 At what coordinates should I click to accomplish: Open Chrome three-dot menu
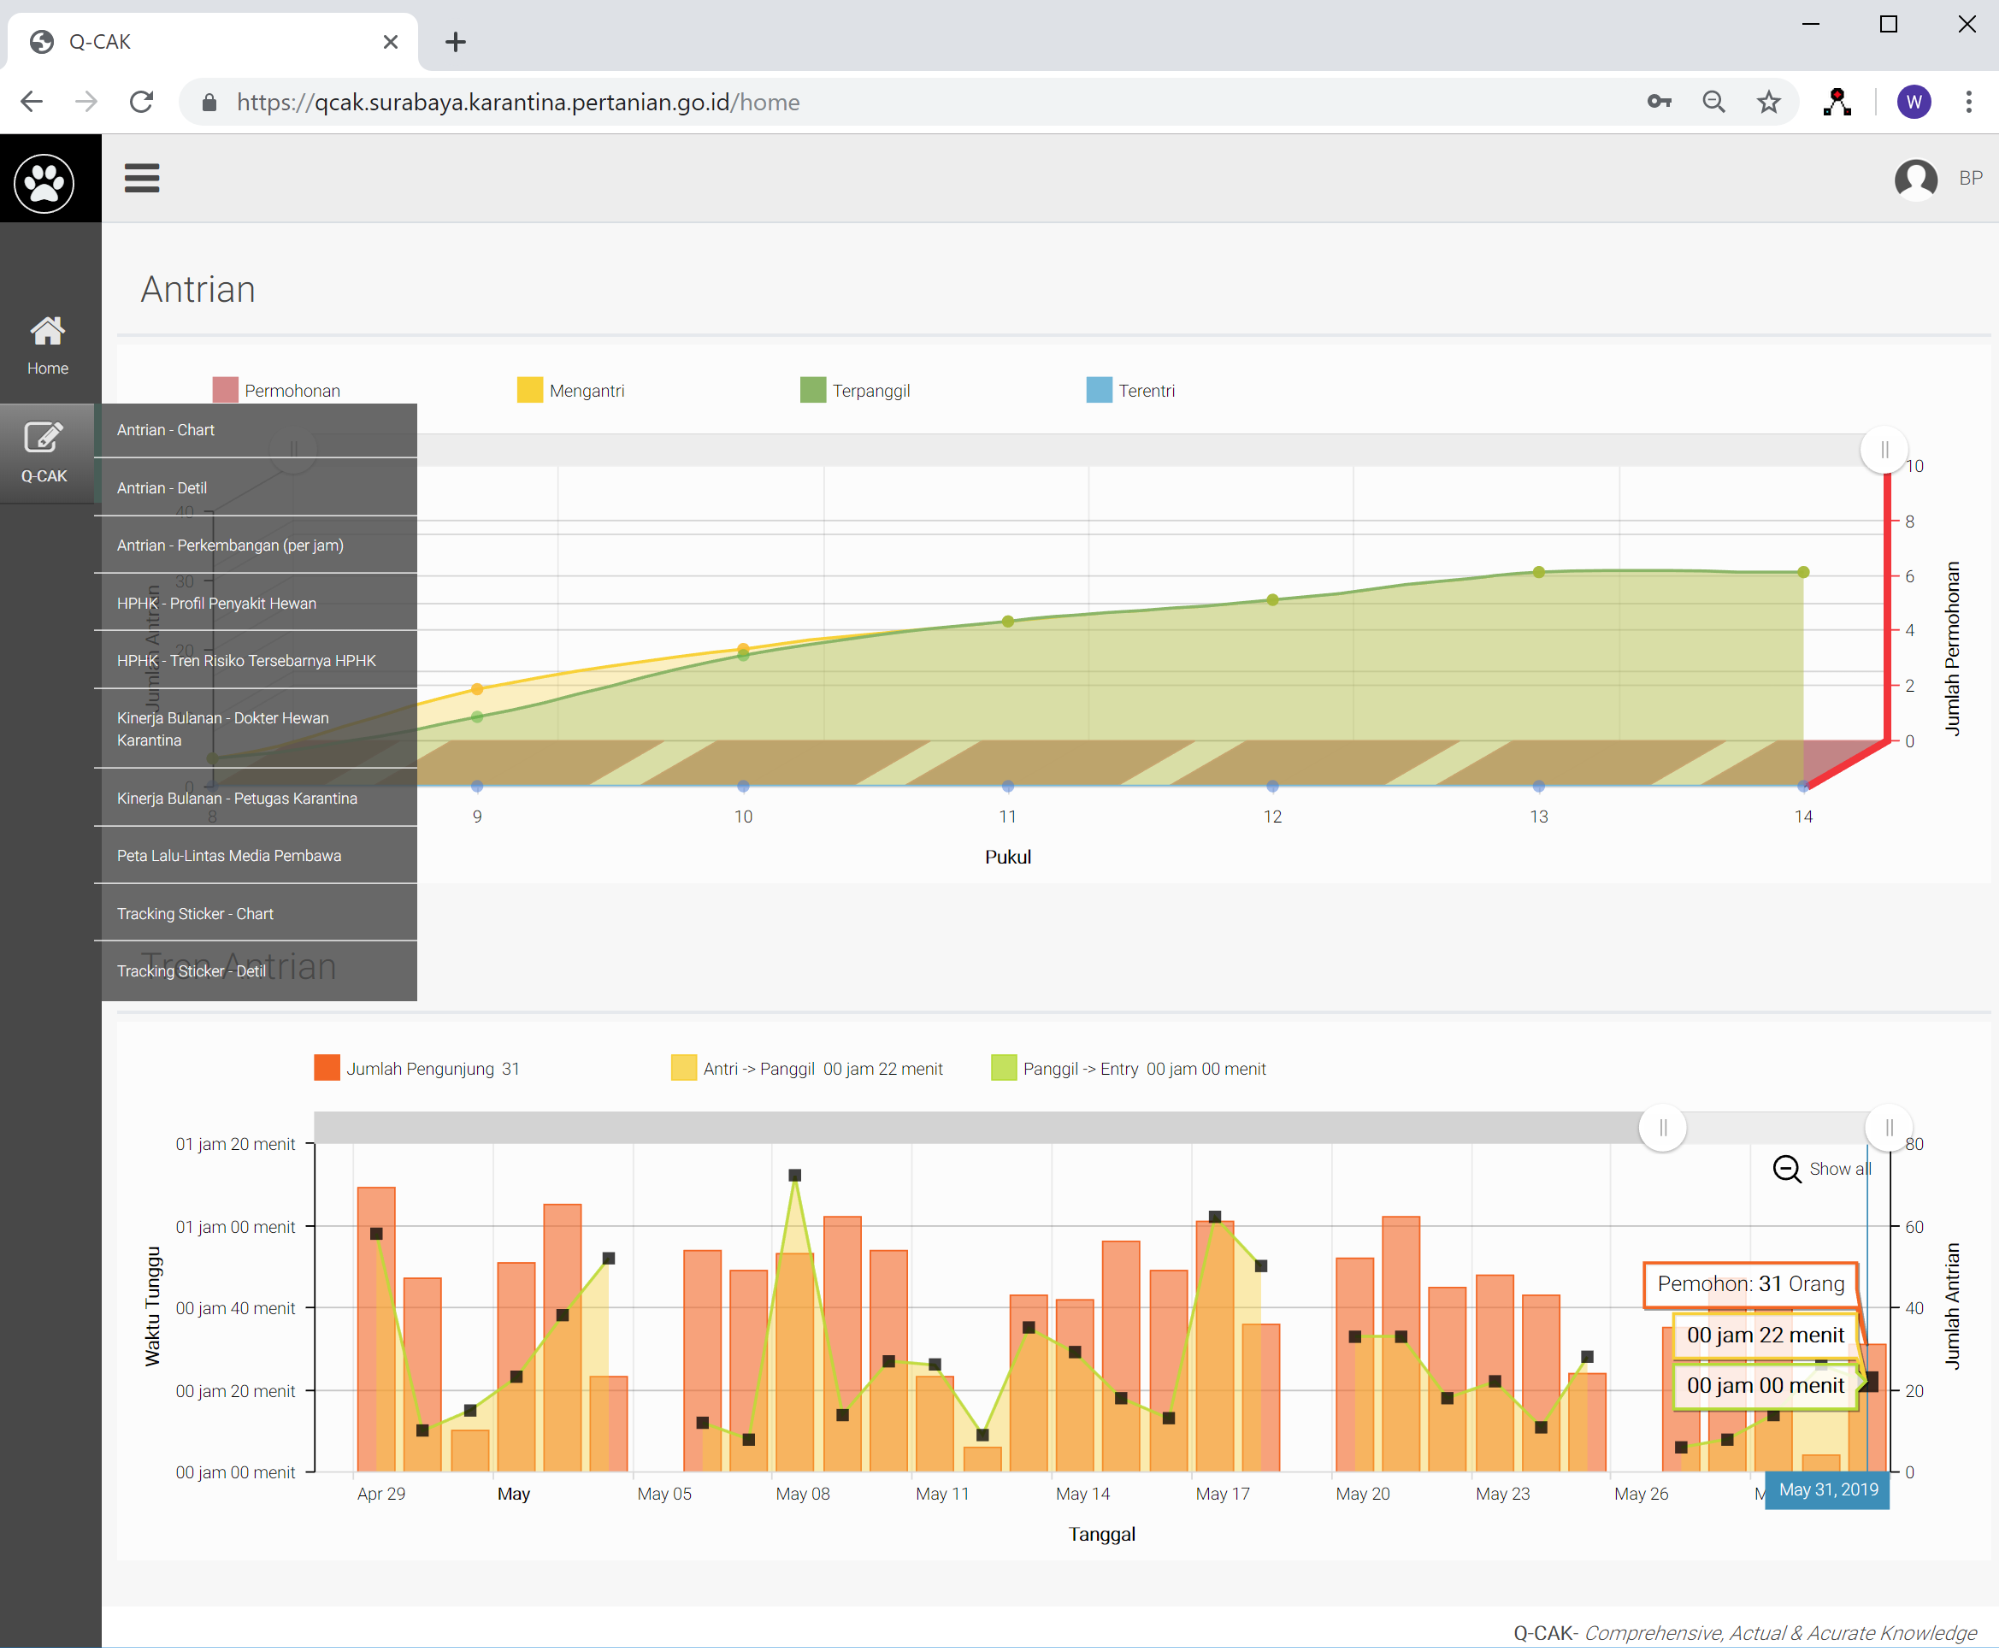pos(1968,102)
